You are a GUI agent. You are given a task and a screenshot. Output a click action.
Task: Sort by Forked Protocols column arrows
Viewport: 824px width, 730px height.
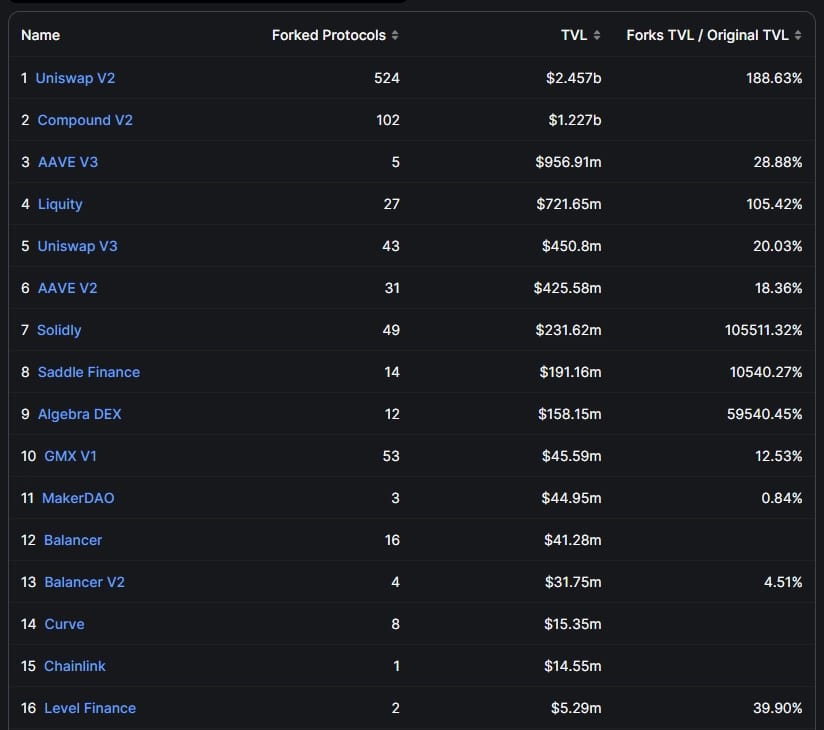click(x=395, y=35)
